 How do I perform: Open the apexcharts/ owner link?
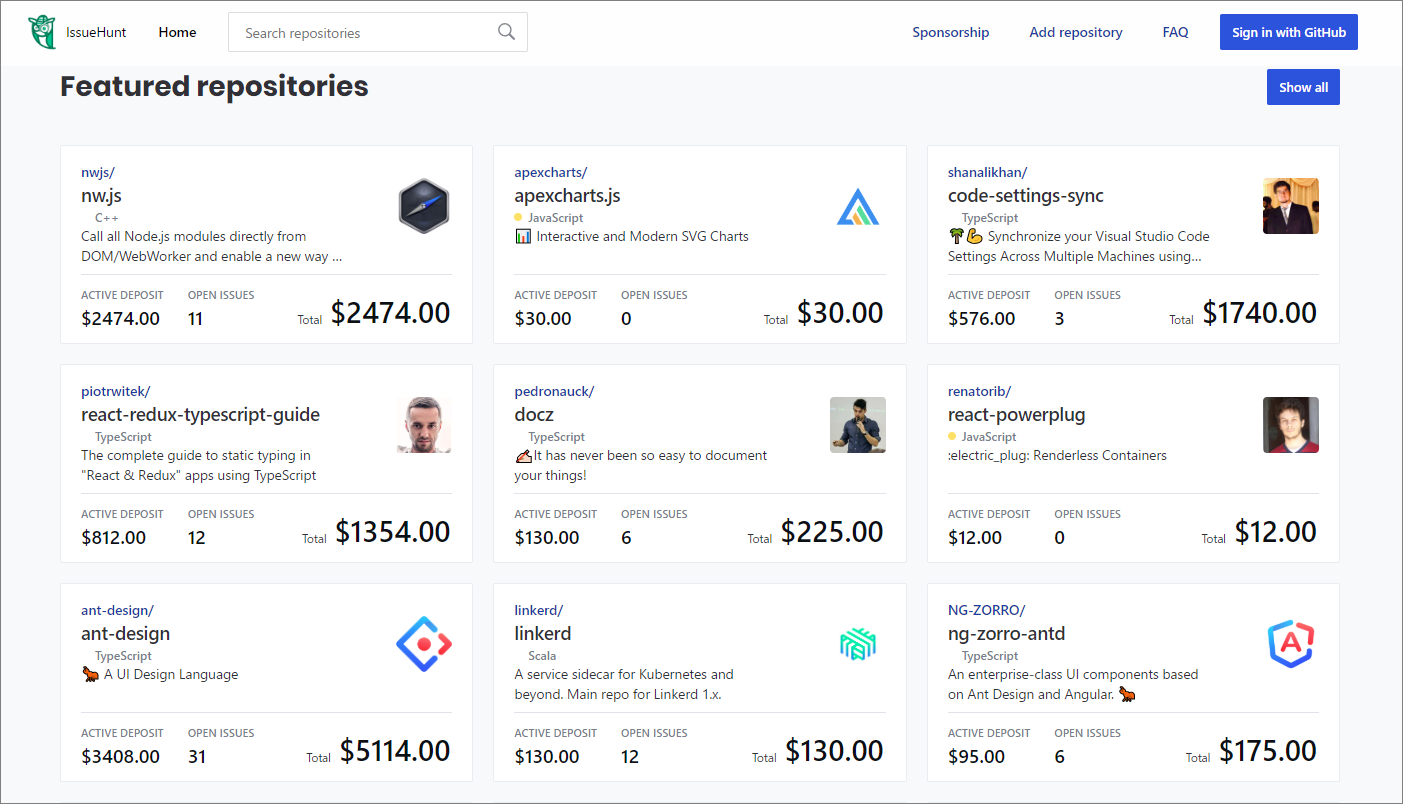click(x=551, y=172)
